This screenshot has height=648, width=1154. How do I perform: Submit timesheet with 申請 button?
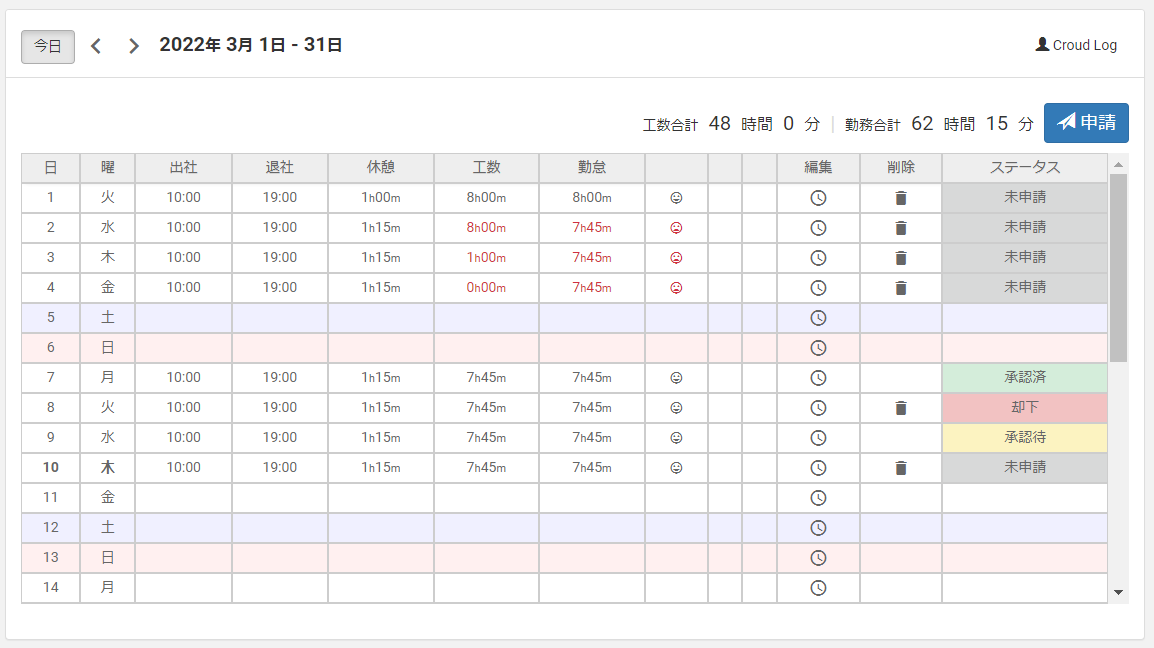[x=1086, y=122]
